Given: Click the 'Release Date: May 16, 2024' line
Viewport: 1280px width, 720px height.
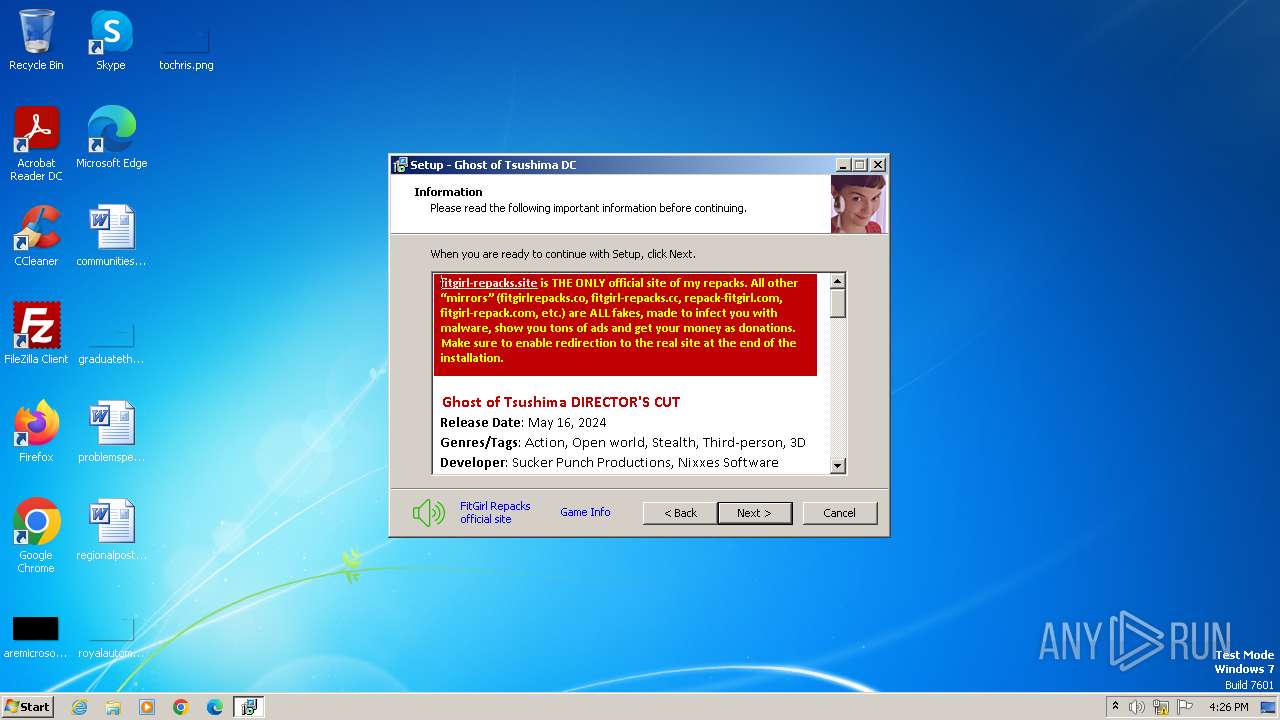Looking at the screenshot, I should point(523,422).
